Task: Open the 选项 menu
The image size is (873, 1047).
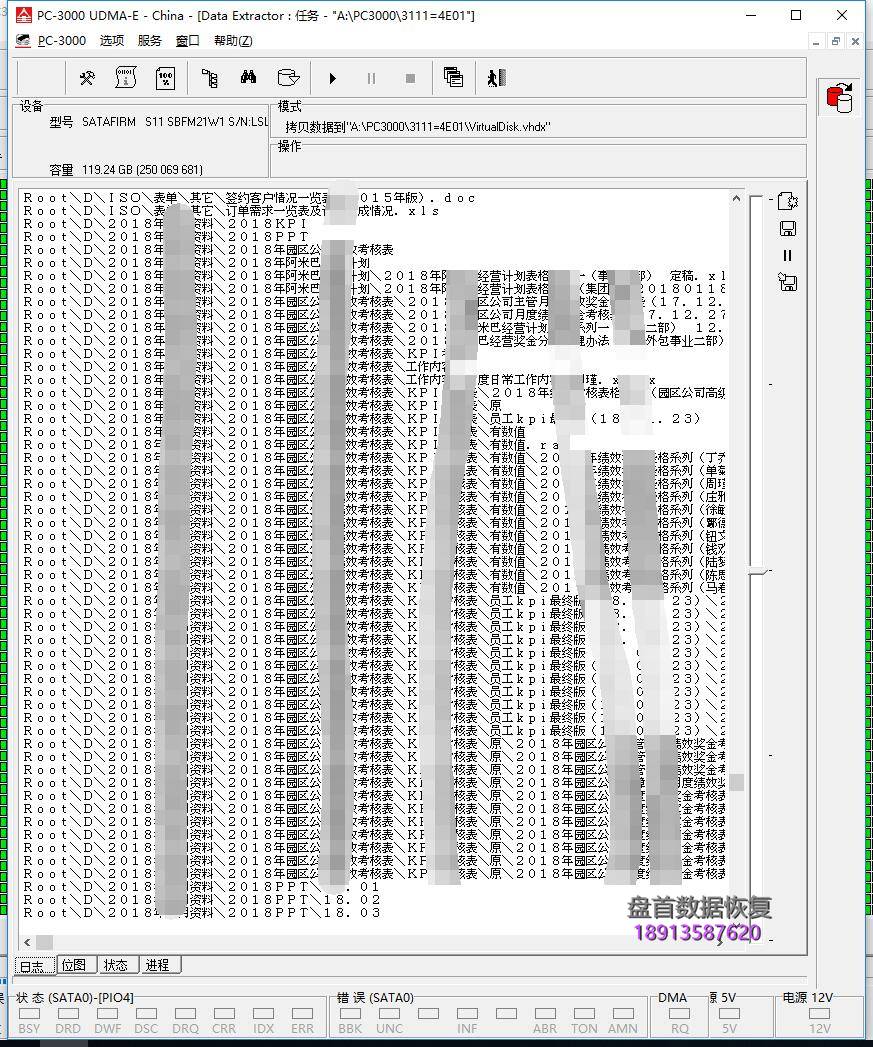Action: (112, 41)
